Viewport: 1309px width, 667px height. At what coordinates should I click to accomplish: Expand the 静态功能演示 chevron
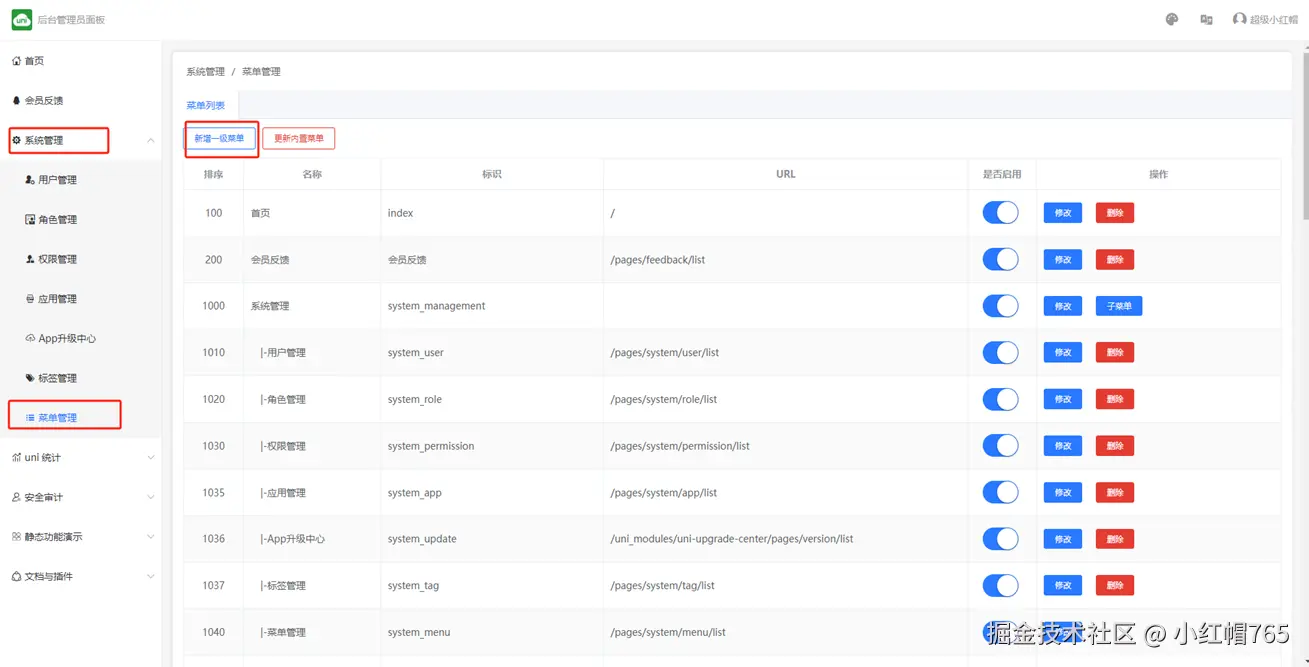(x=151, y=537)
